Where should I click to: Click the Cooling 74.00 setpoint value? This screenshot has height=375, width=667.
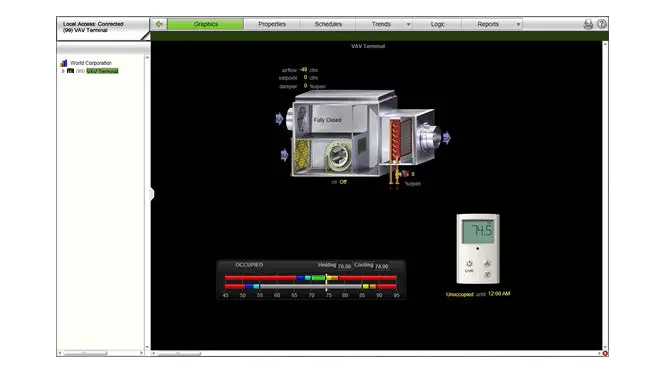(x=381, y=266)
